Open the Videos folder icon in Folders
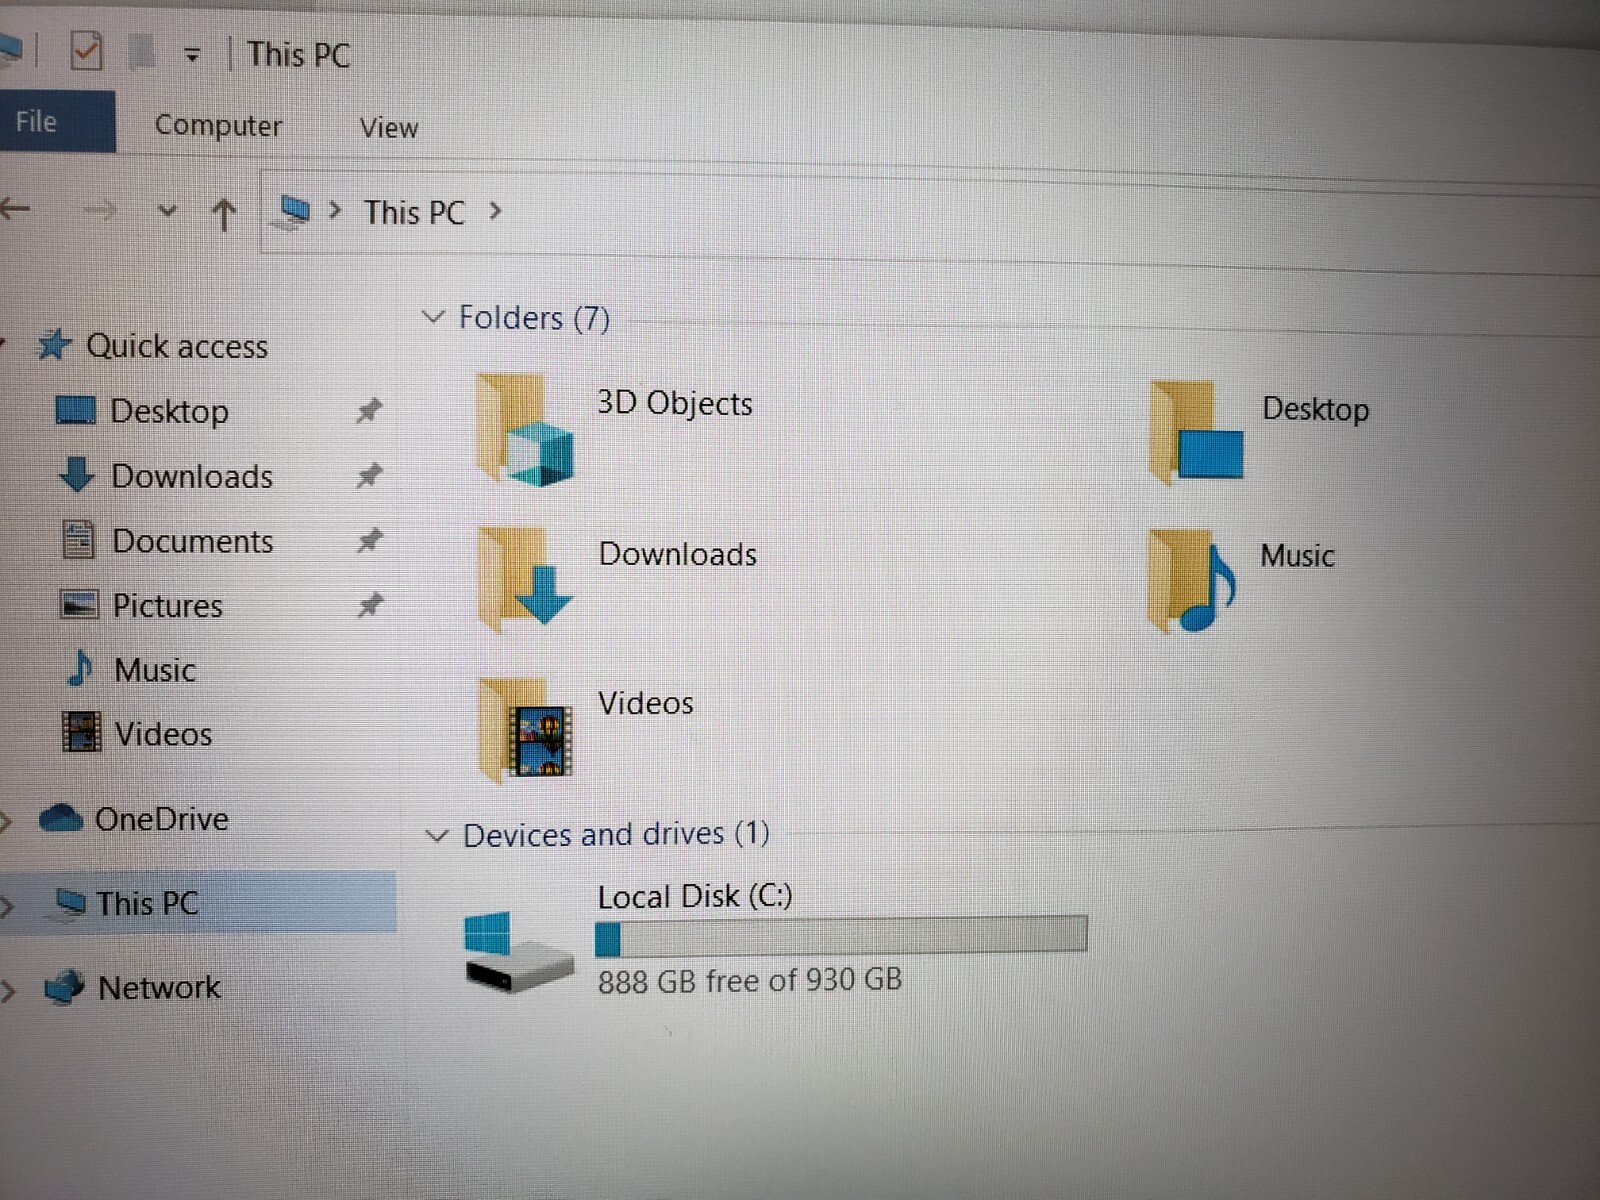 click(x=526, y=729)
